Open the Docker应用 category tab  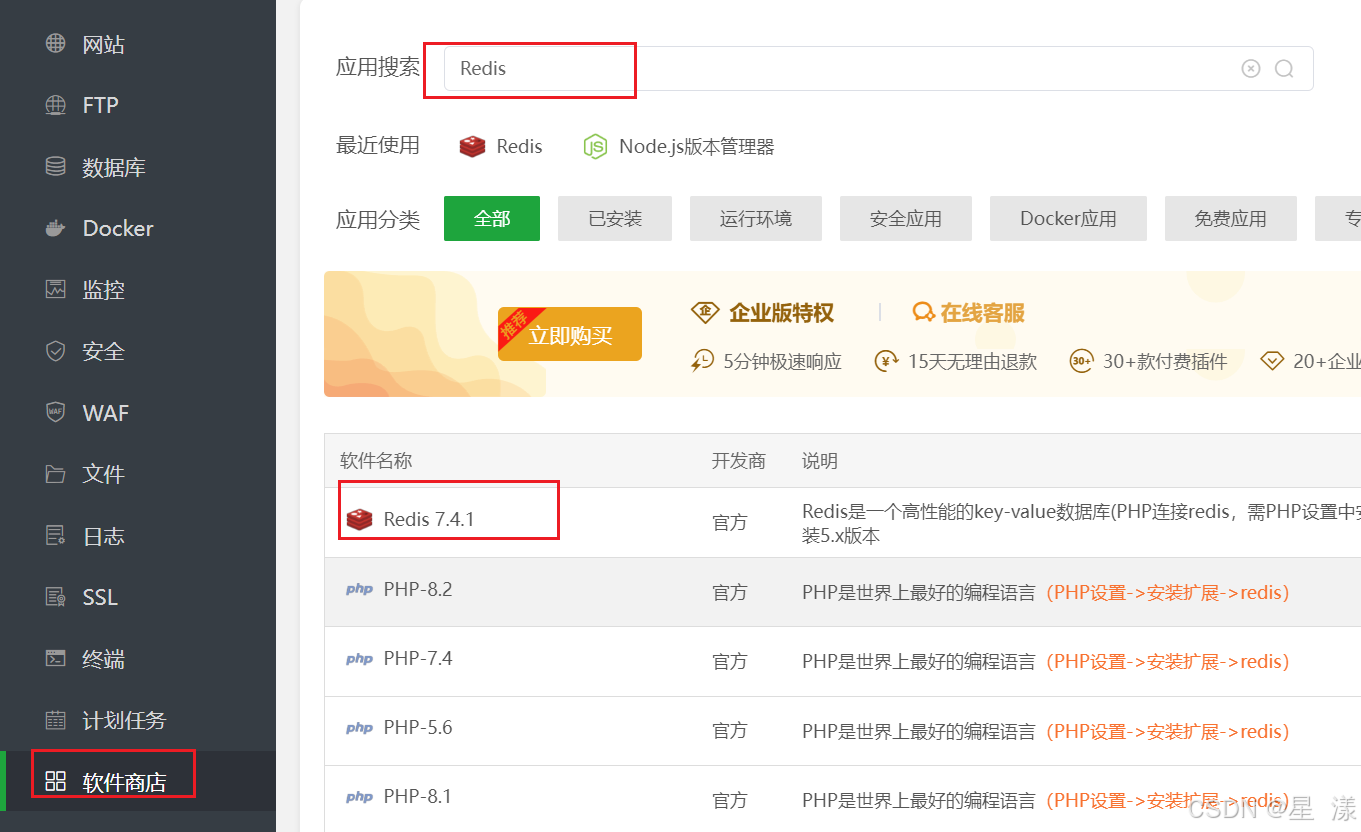click(x=1068, y=218)
